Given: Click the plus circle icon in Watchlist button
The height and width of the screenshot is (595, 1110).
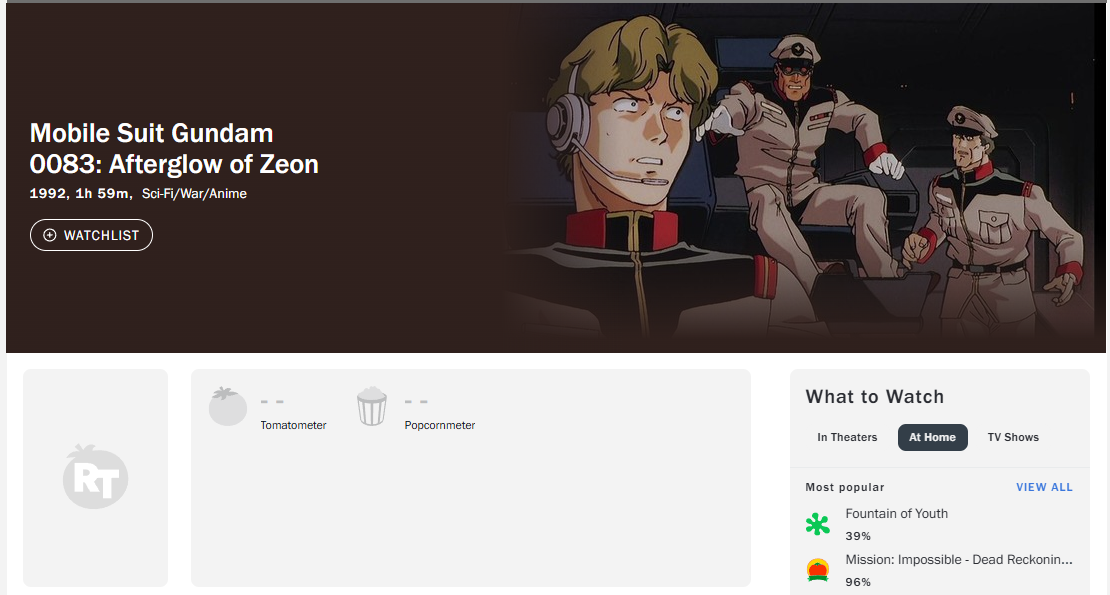Looking at the screenshot, I should pyautogui.click(x=50, y=235).
